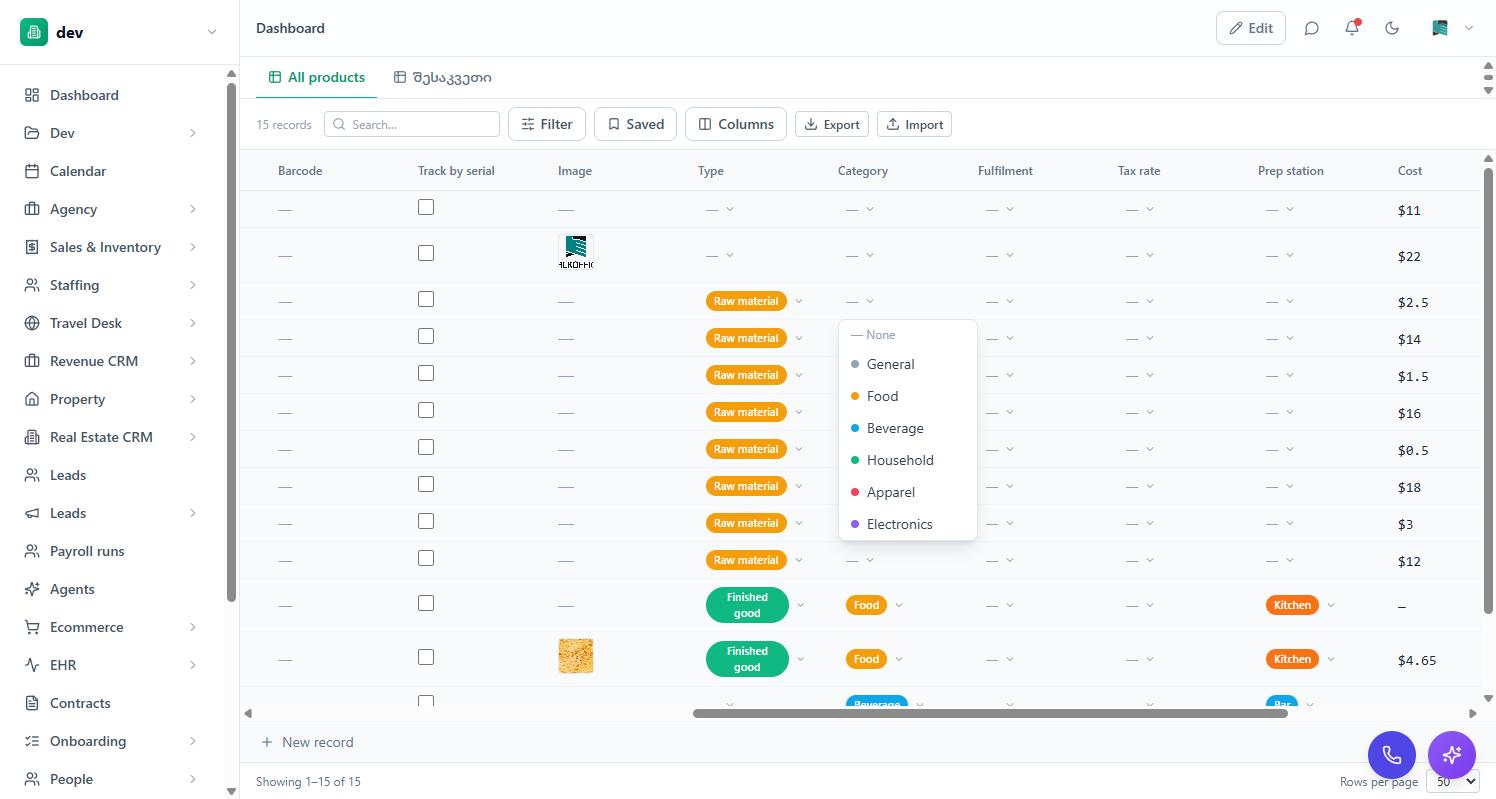Check Track by serial on $4.65 row
Viewport: 1496px width, 799px height.
pyautogui.click(x=426, y=657)
